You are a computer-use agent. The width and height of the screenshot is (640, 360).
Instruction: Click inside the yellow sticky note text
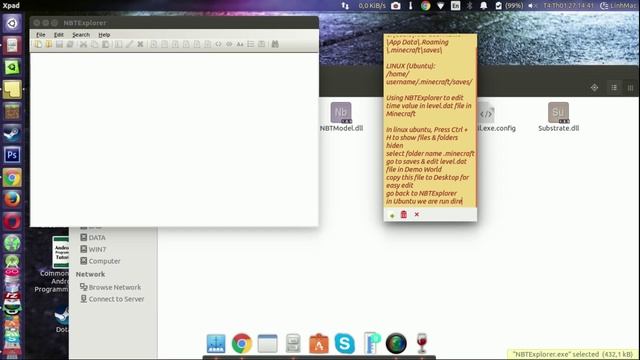[x=430, y=121]
